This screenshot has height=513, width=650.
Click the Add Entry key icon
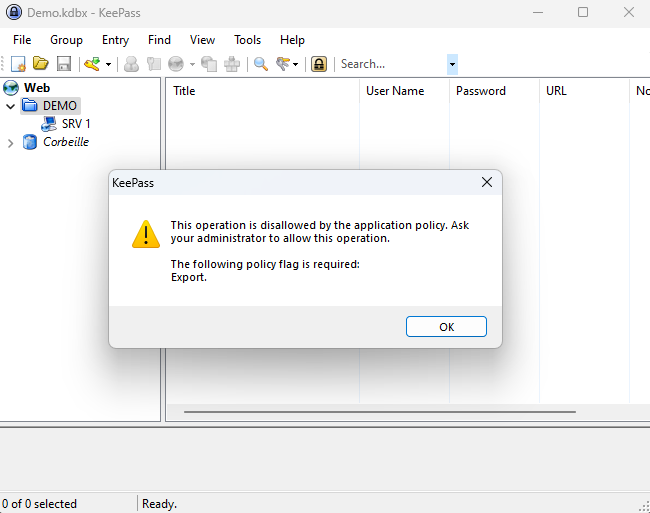(92, 64)
